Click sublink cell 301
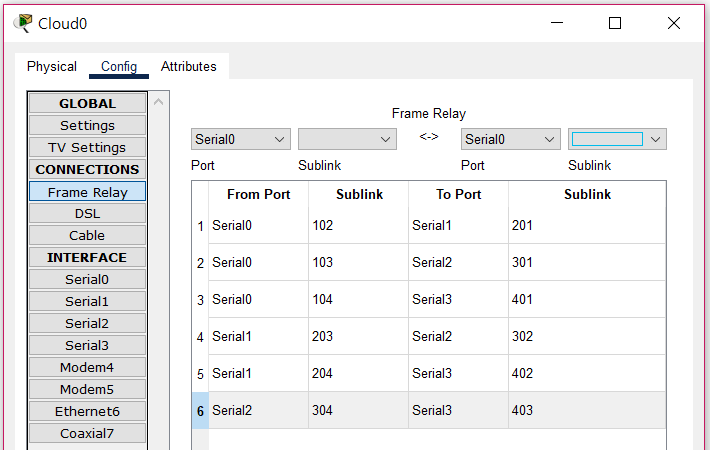 coord(587,263)
